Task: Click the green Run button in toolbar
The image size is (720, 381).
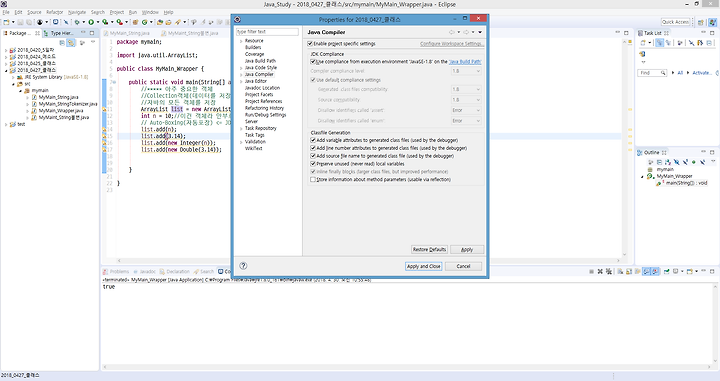Action: (91, 22)
